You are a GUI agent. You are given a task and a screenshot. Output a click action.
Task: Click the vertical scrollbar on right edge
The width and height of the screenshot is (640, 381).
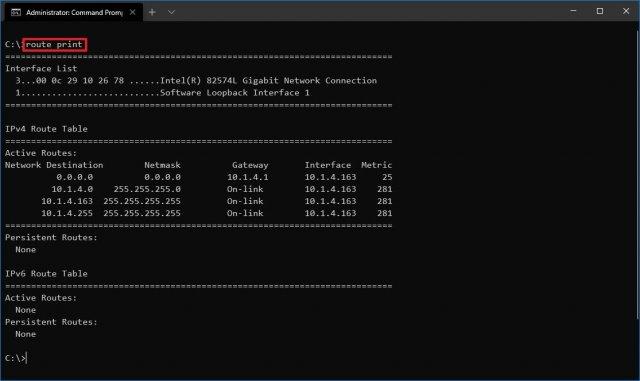(638, 172)
